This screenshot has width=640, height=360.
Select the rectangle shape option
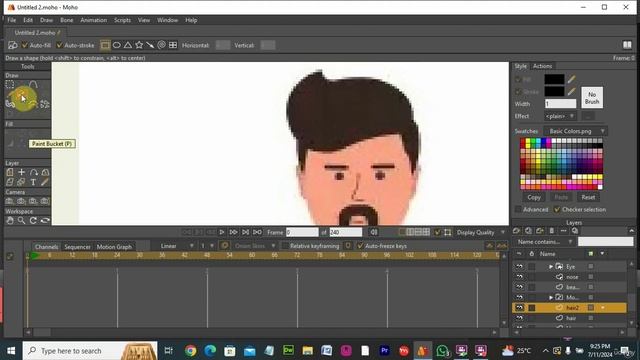[105, 45]
